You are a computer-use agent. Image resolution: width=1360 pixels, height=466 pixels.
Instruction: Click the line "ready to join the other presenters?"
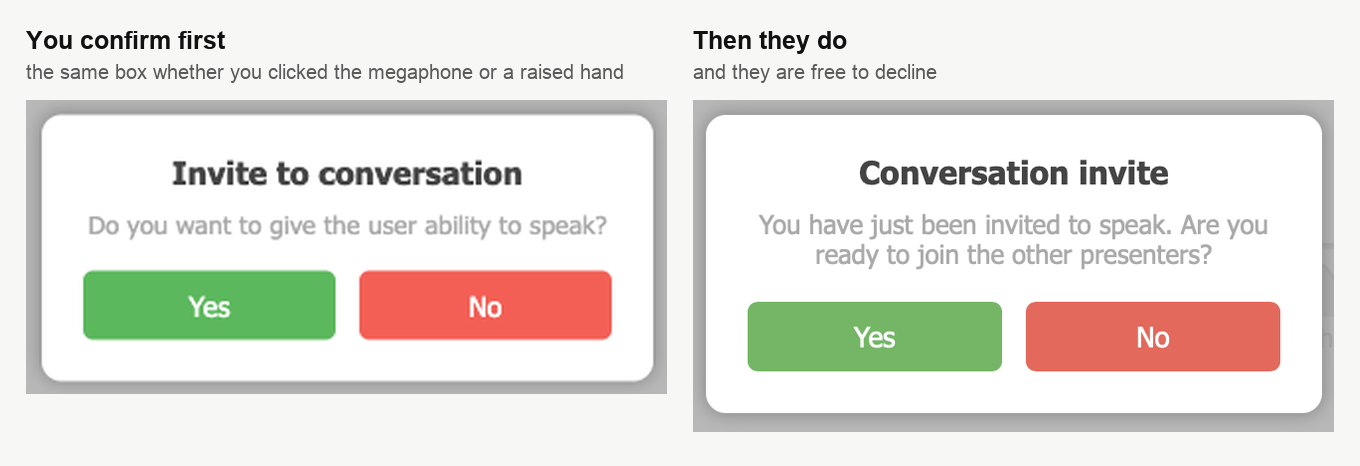[x=1014, y=255]
